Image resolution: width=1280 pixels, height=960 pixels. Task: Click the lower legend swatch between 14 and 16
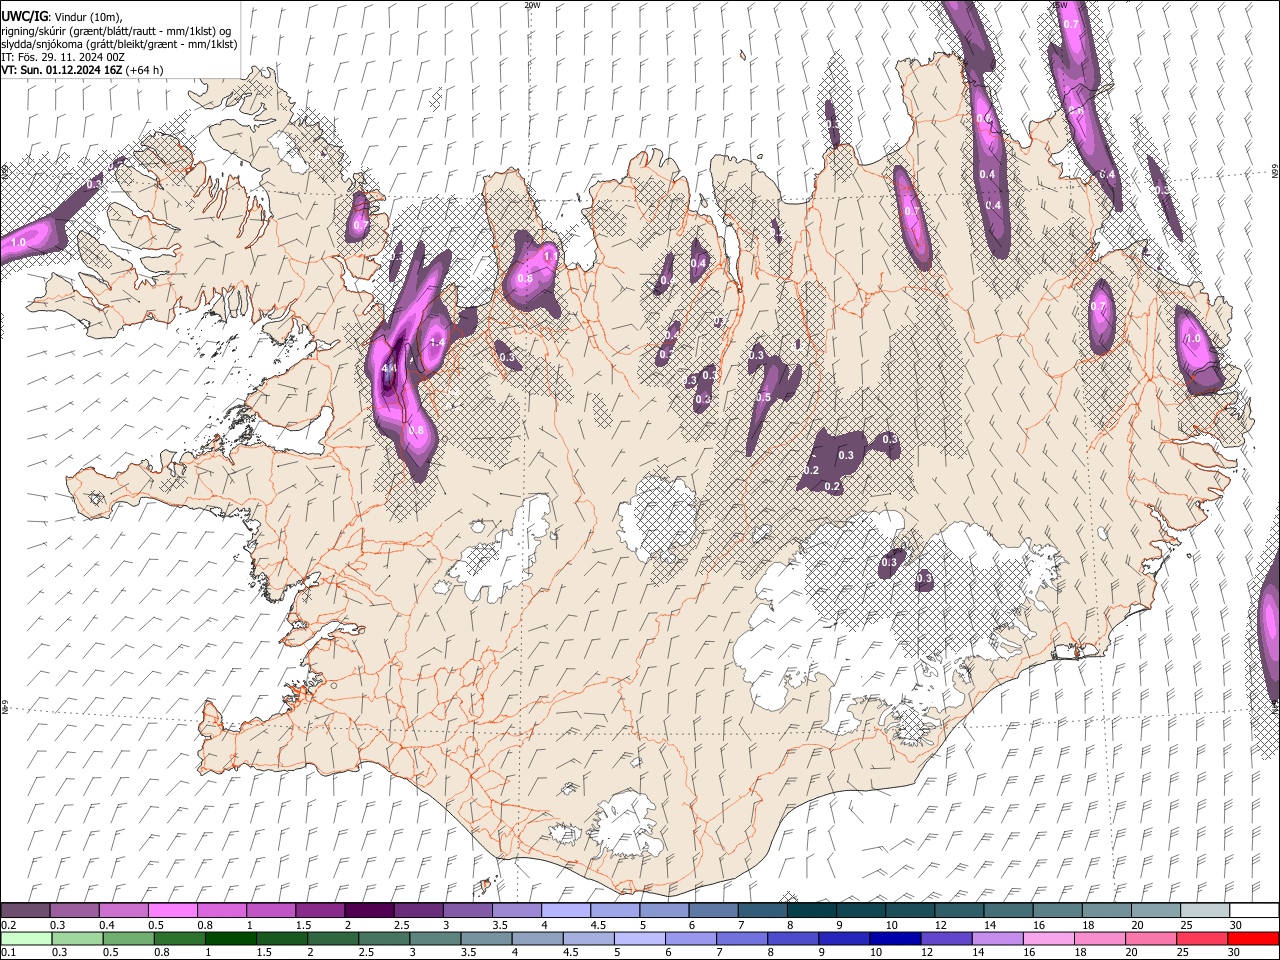997,938
